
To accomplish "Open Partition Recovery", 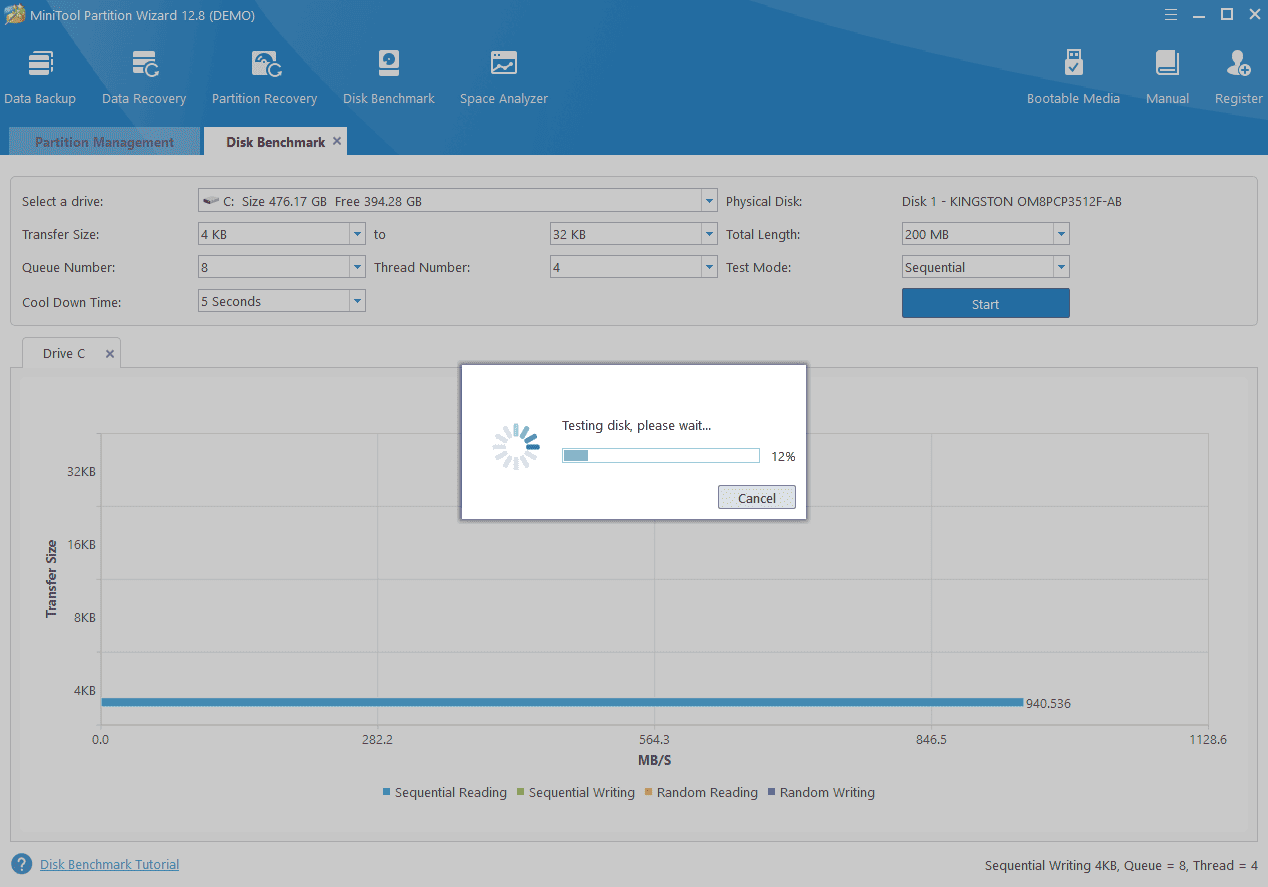I will tap(263, 75).
